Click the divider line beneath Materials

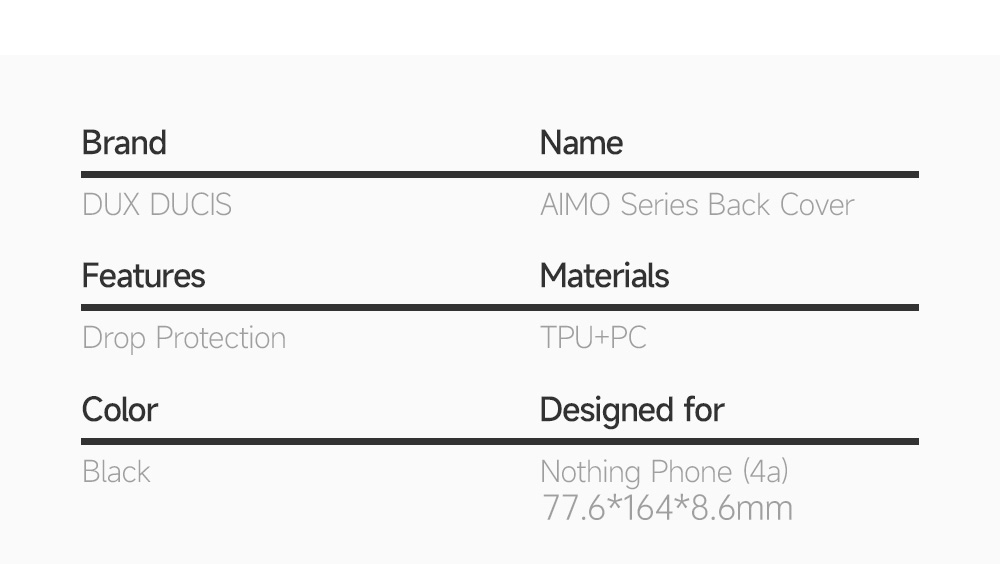(729, 308)
